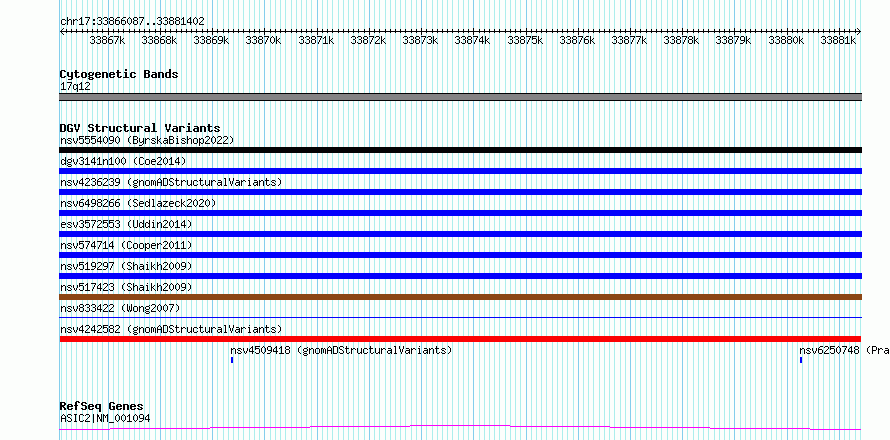
Task: Click the 33870k ruler position
Action: (264, 40)
